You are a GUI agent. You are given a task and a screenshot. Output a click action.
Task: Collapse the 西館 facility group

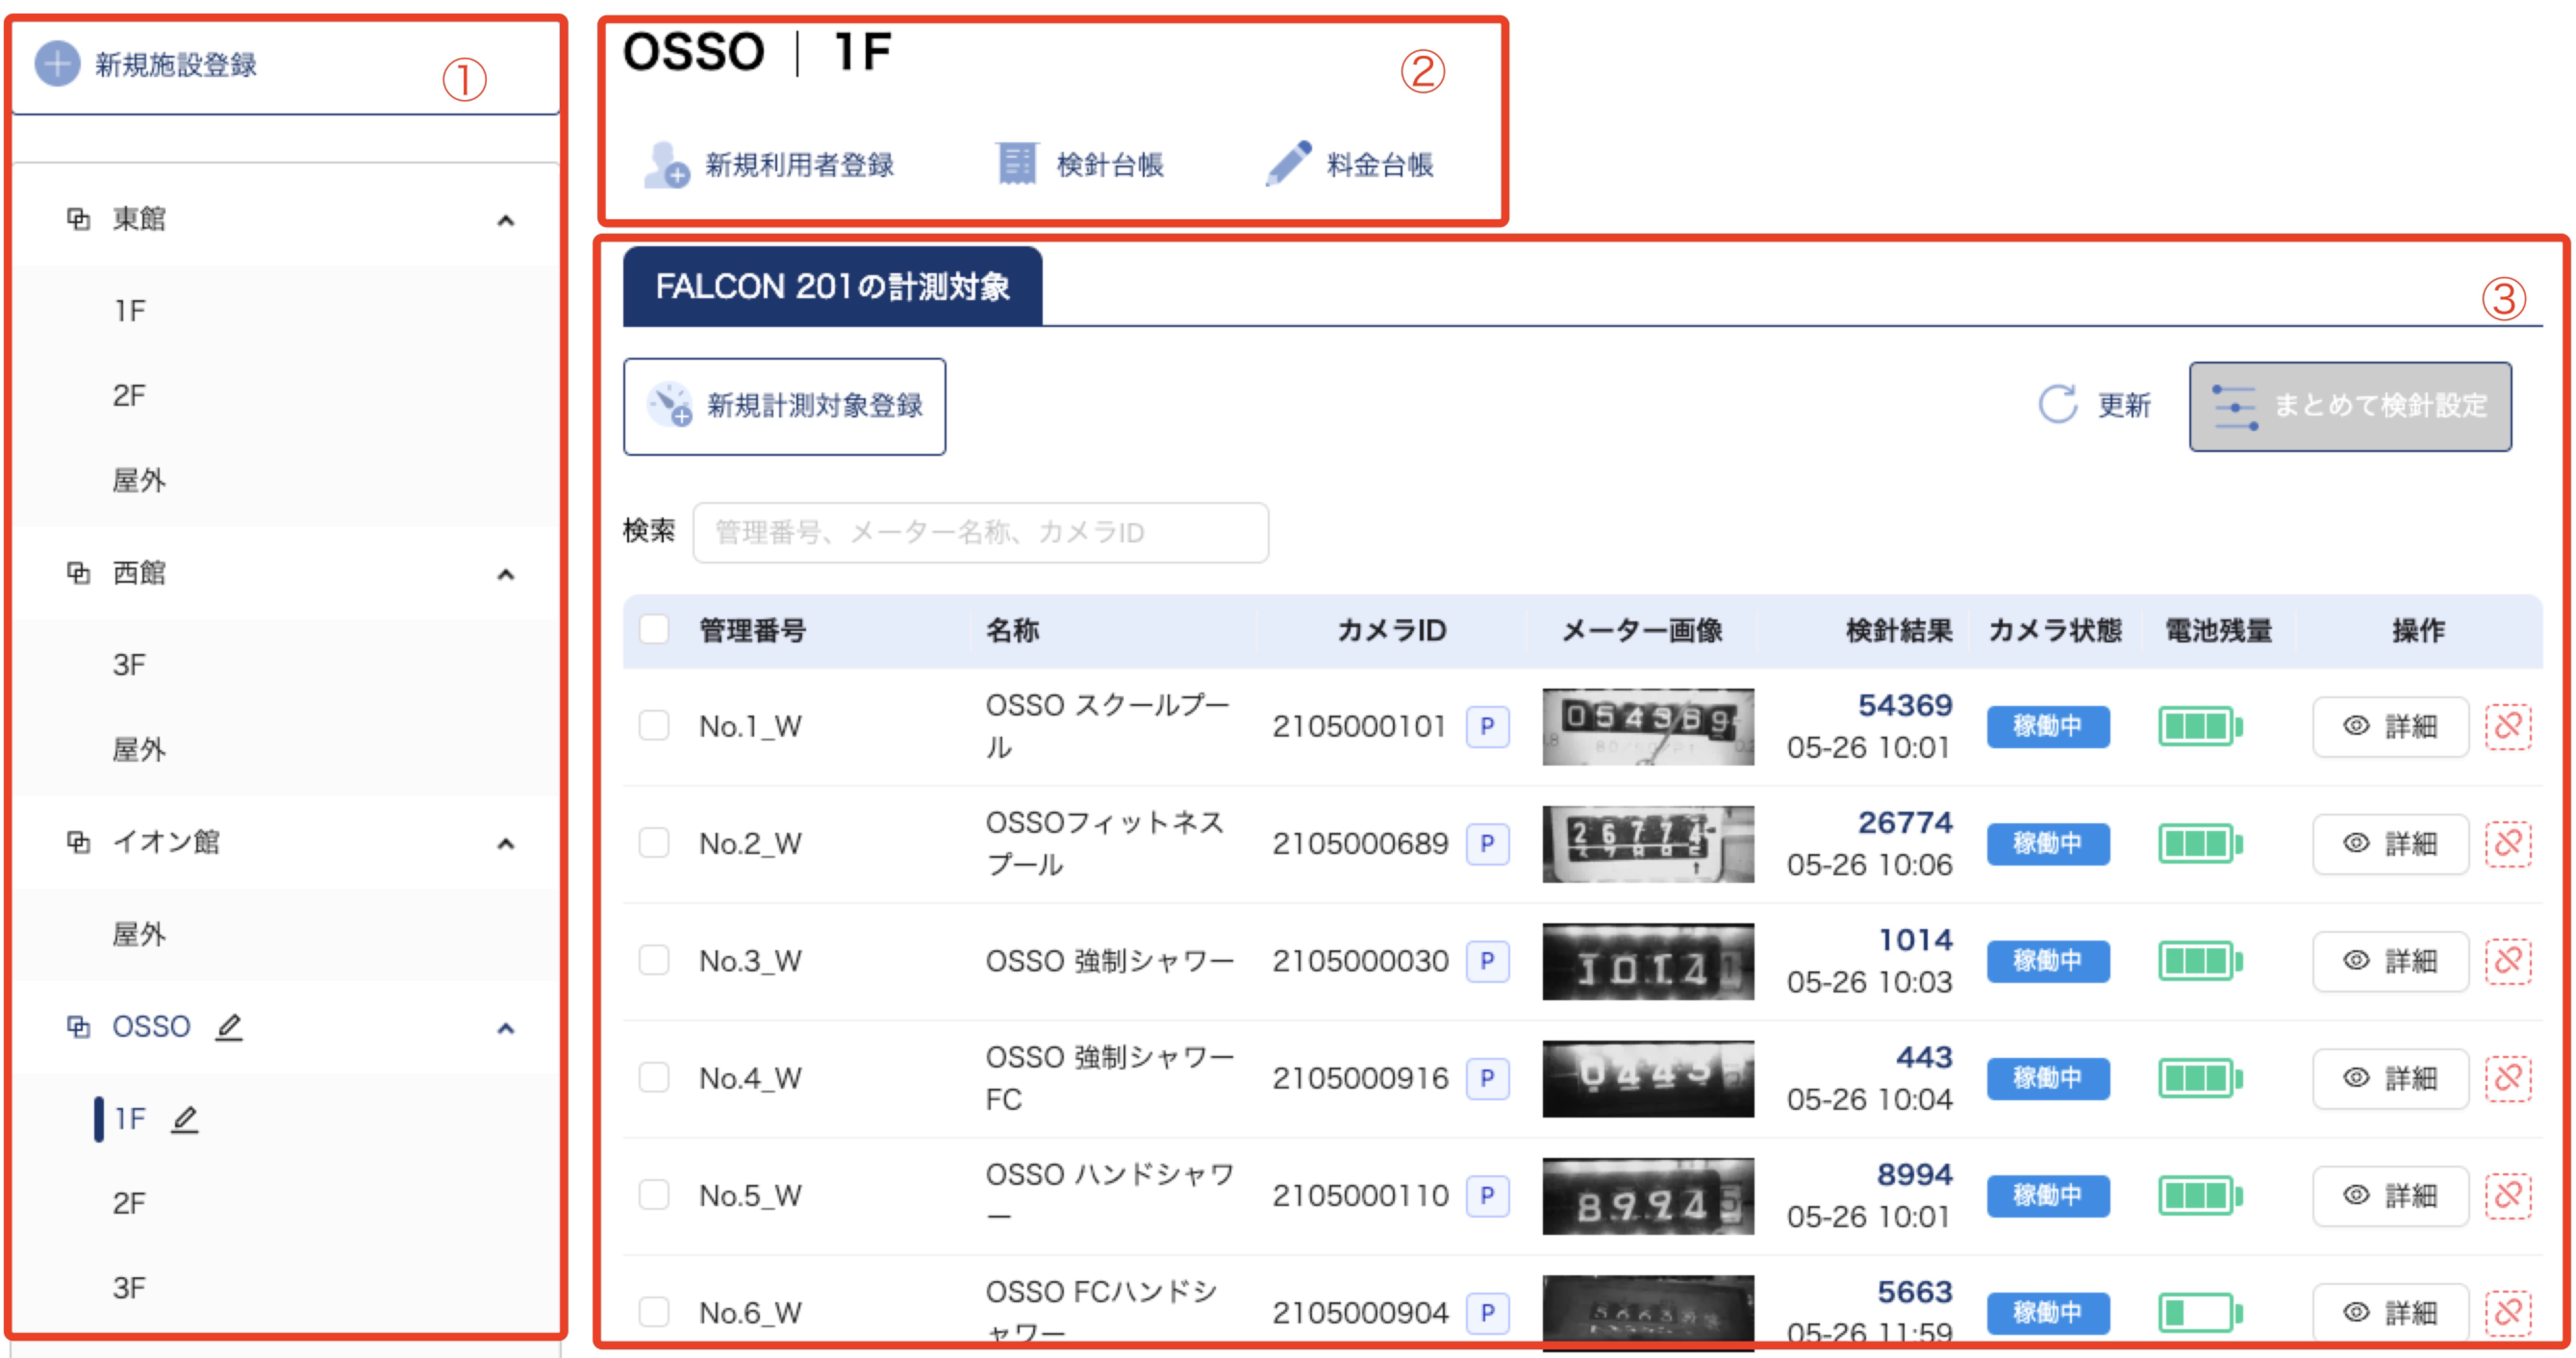(506, 574)
